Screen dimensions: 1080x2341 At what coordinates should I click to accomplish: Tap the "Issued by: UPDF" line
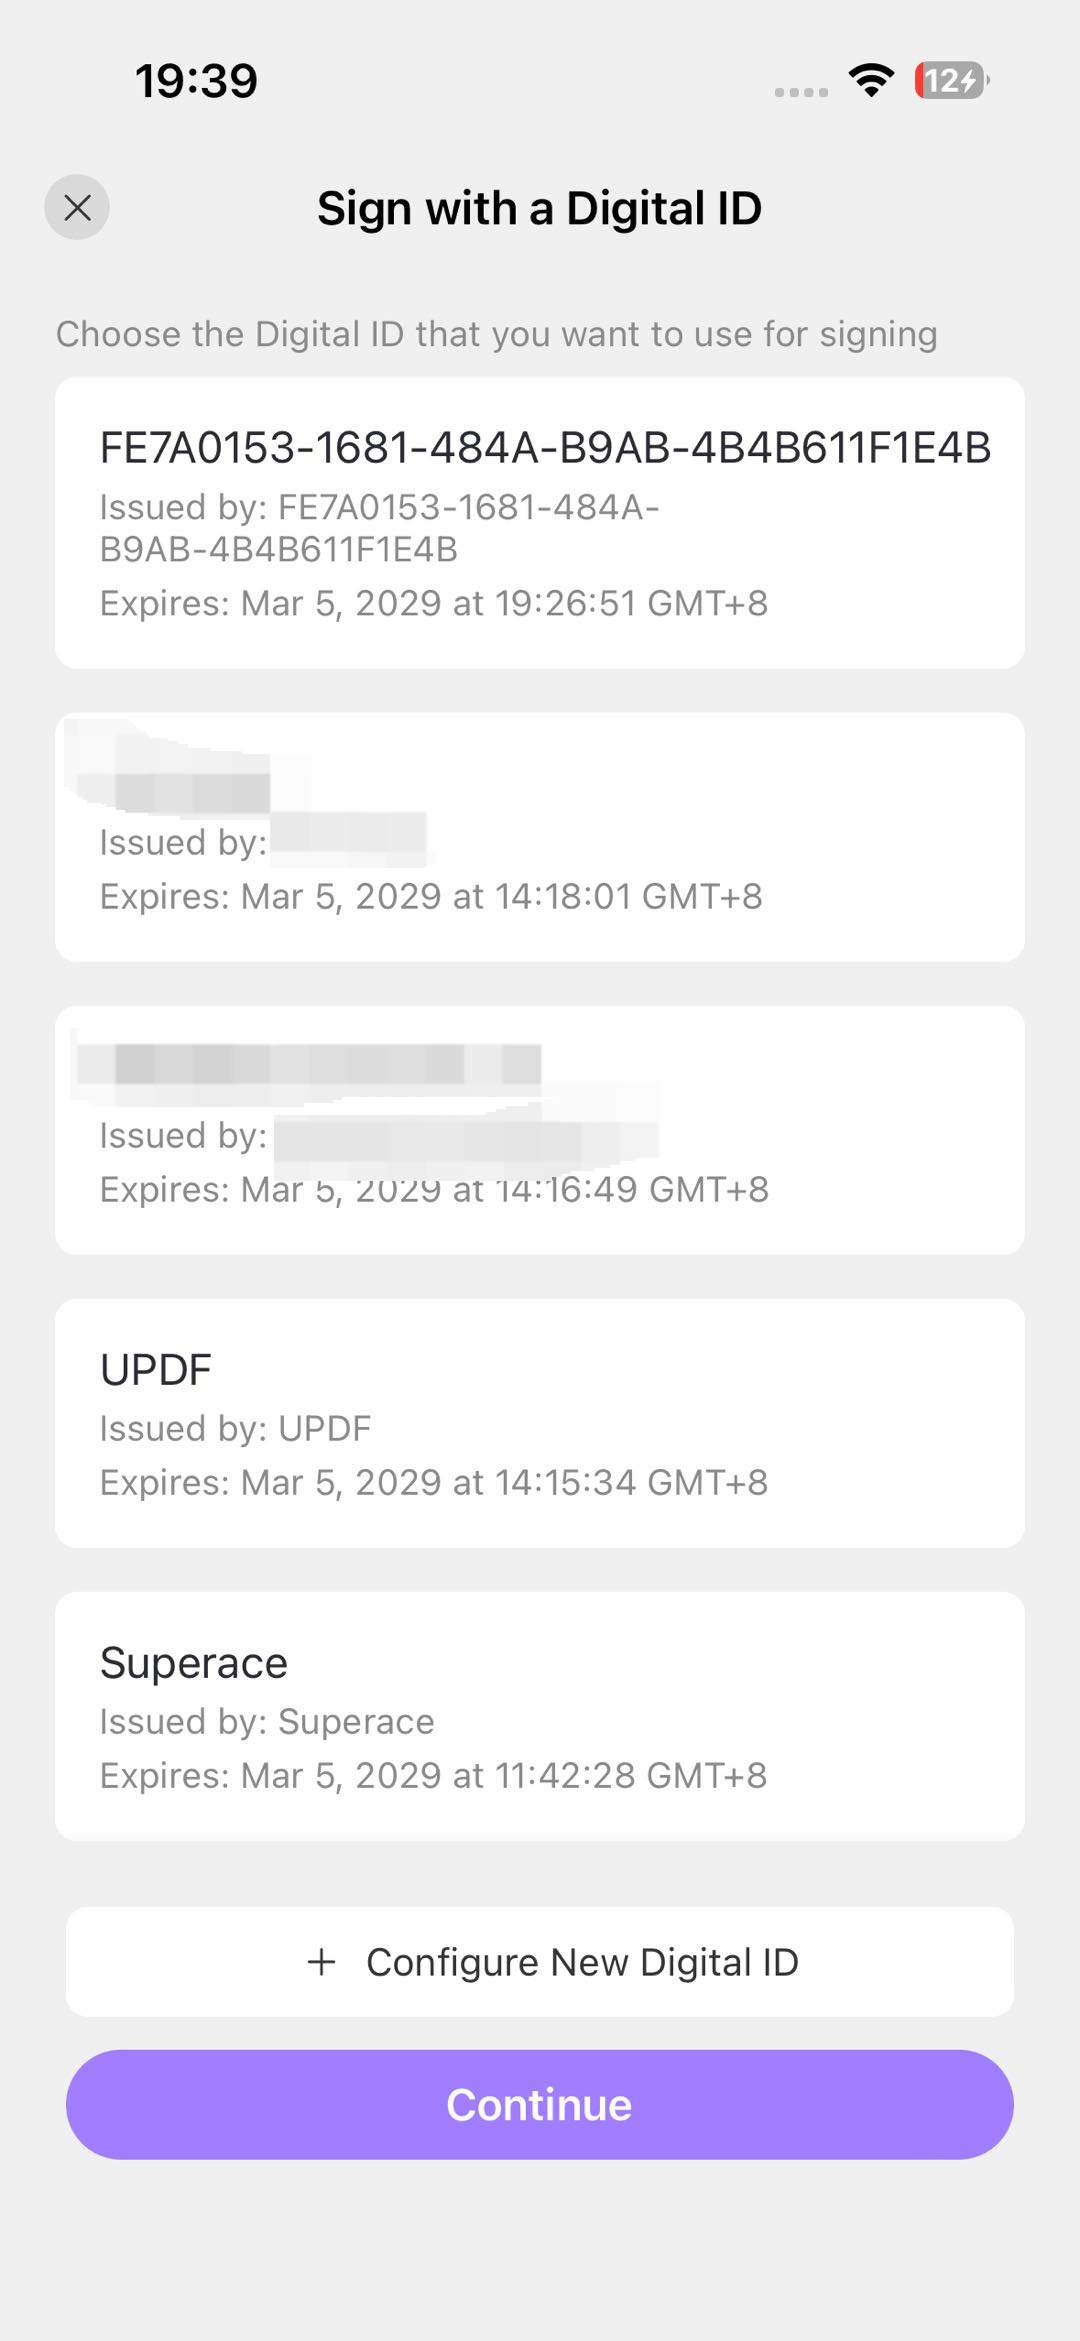coord(235,1428)
